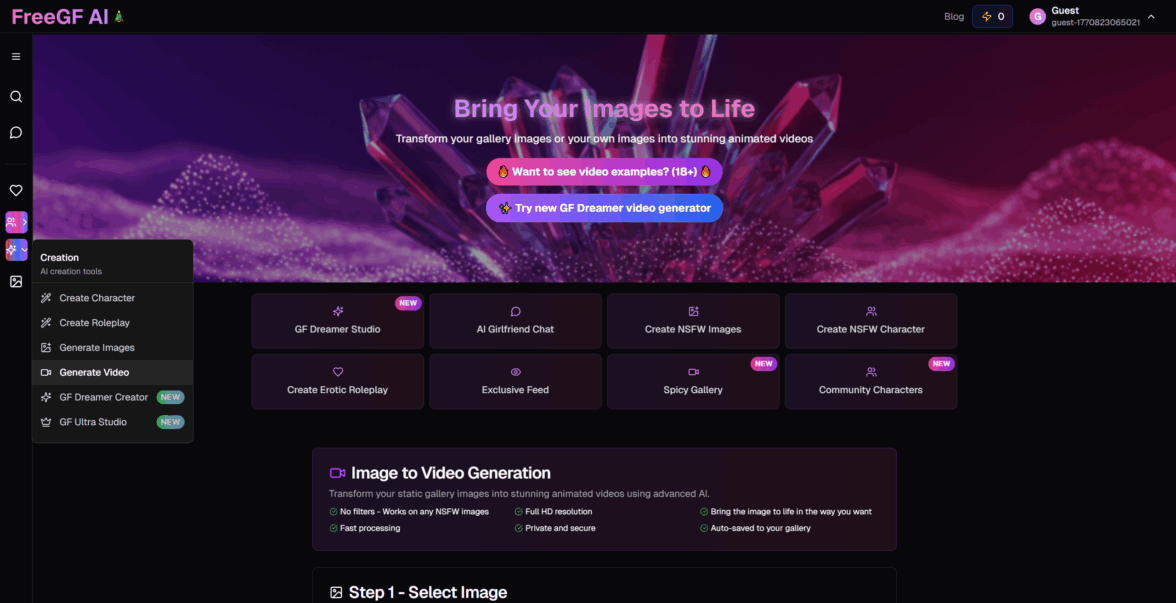
Task: Expand the Guest account chevron
Action: click(1151, 16)
